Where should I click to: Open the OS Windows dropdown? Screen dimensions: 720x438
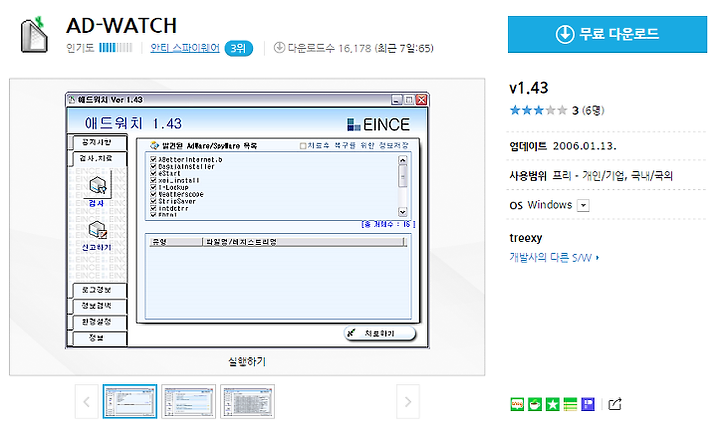point(583,205)
